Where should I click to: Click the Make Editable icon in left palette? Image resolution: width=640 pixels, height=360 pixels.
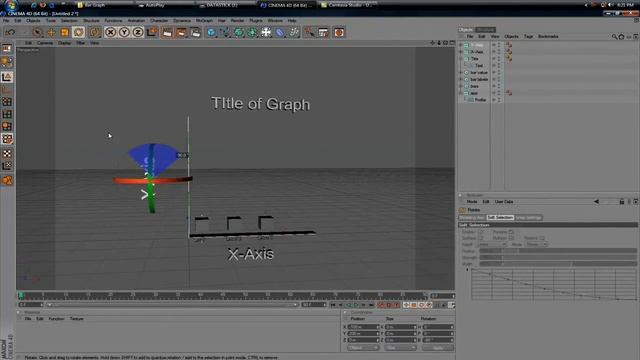7,49
